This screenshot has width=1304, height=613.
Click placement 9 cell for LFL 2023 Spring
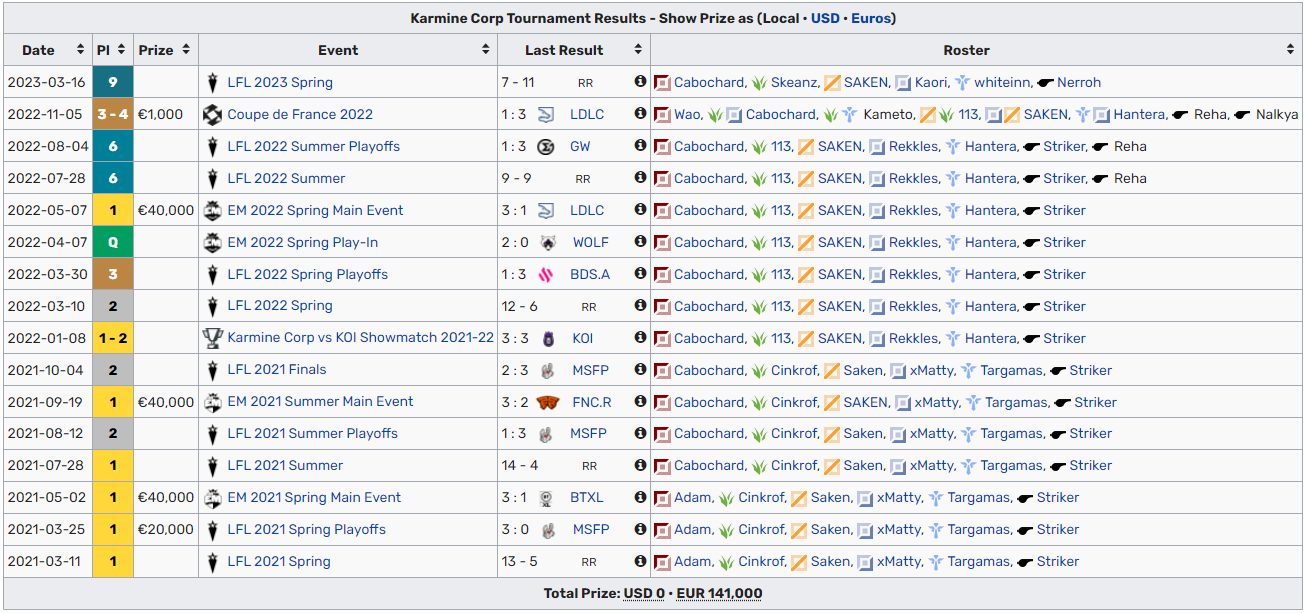coord(113,82)
